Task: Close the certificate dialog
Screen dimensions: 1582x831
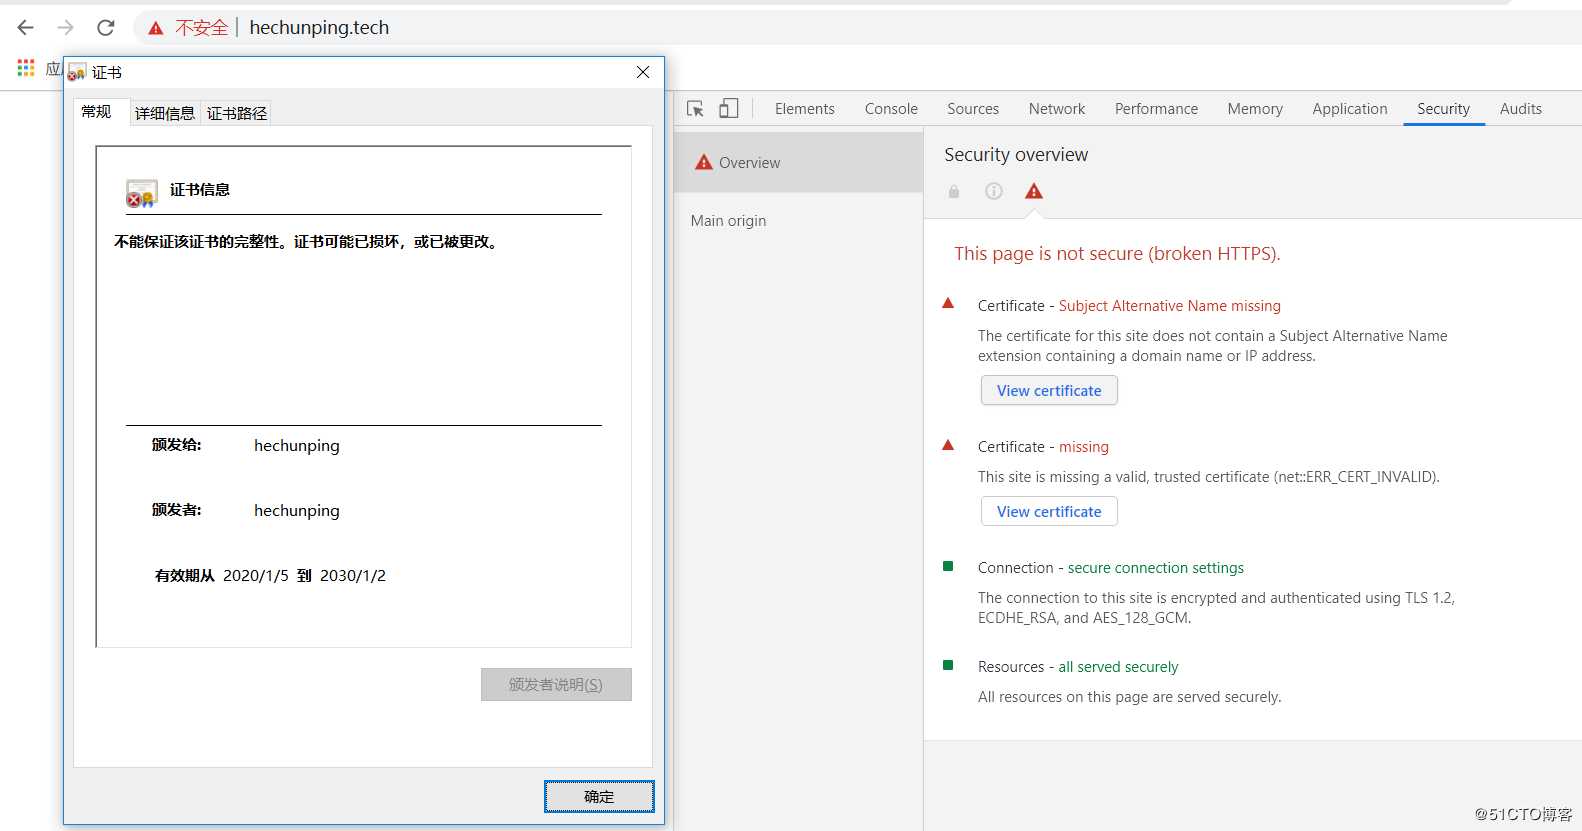Action: [643, 72]
